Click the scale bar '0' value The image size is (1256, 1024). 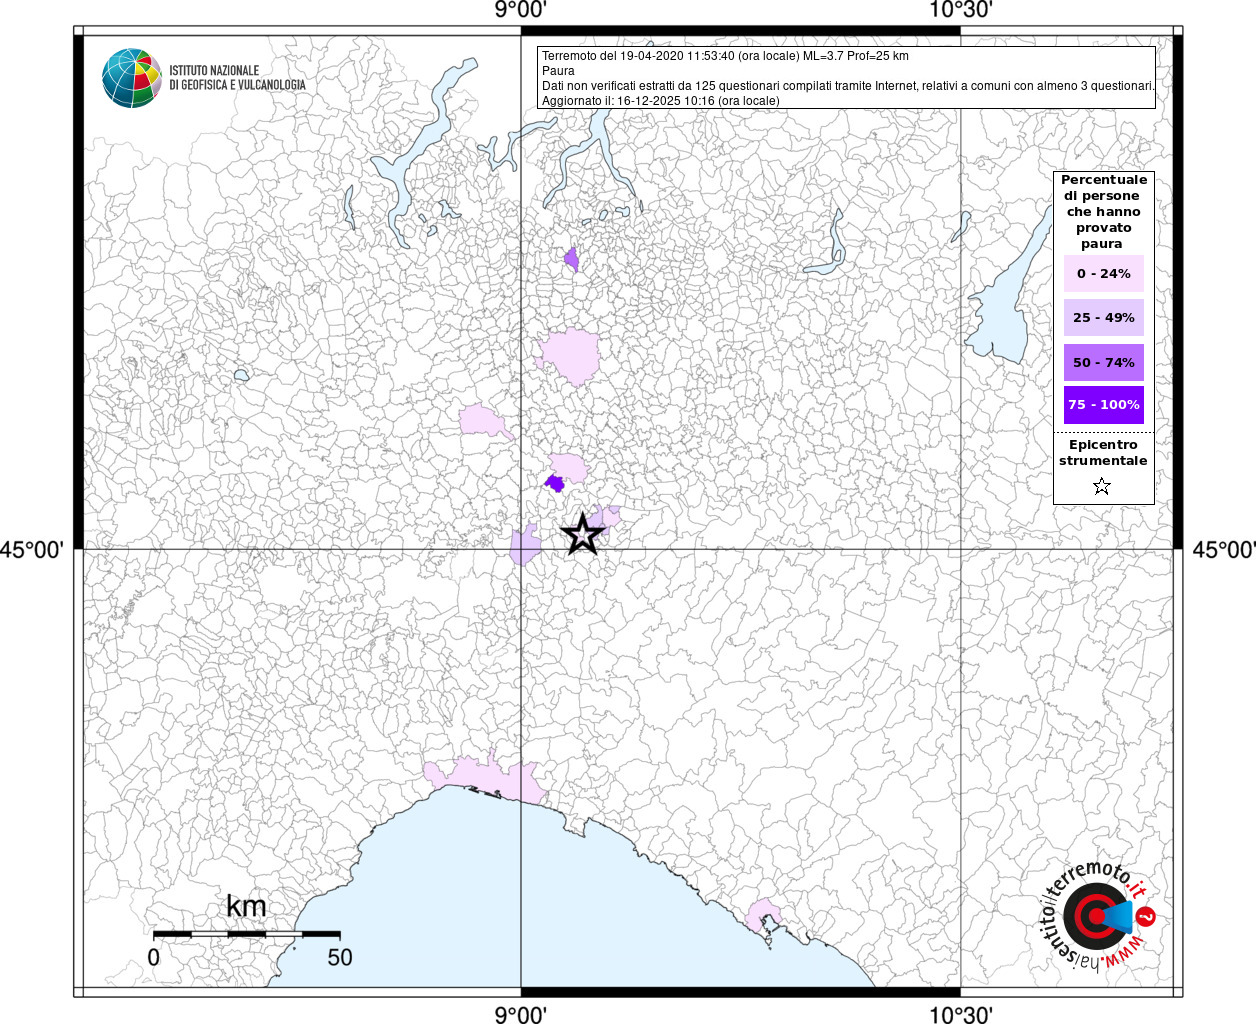click(x=153, y=957)
